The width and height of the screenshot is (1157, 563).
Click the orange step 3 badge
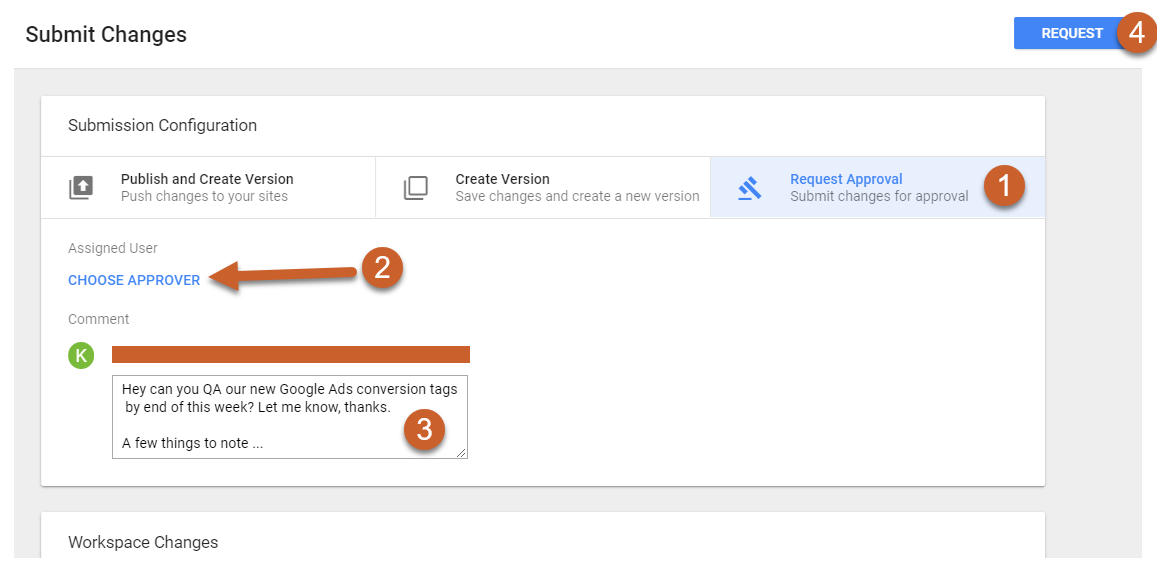tap(425, 430)
